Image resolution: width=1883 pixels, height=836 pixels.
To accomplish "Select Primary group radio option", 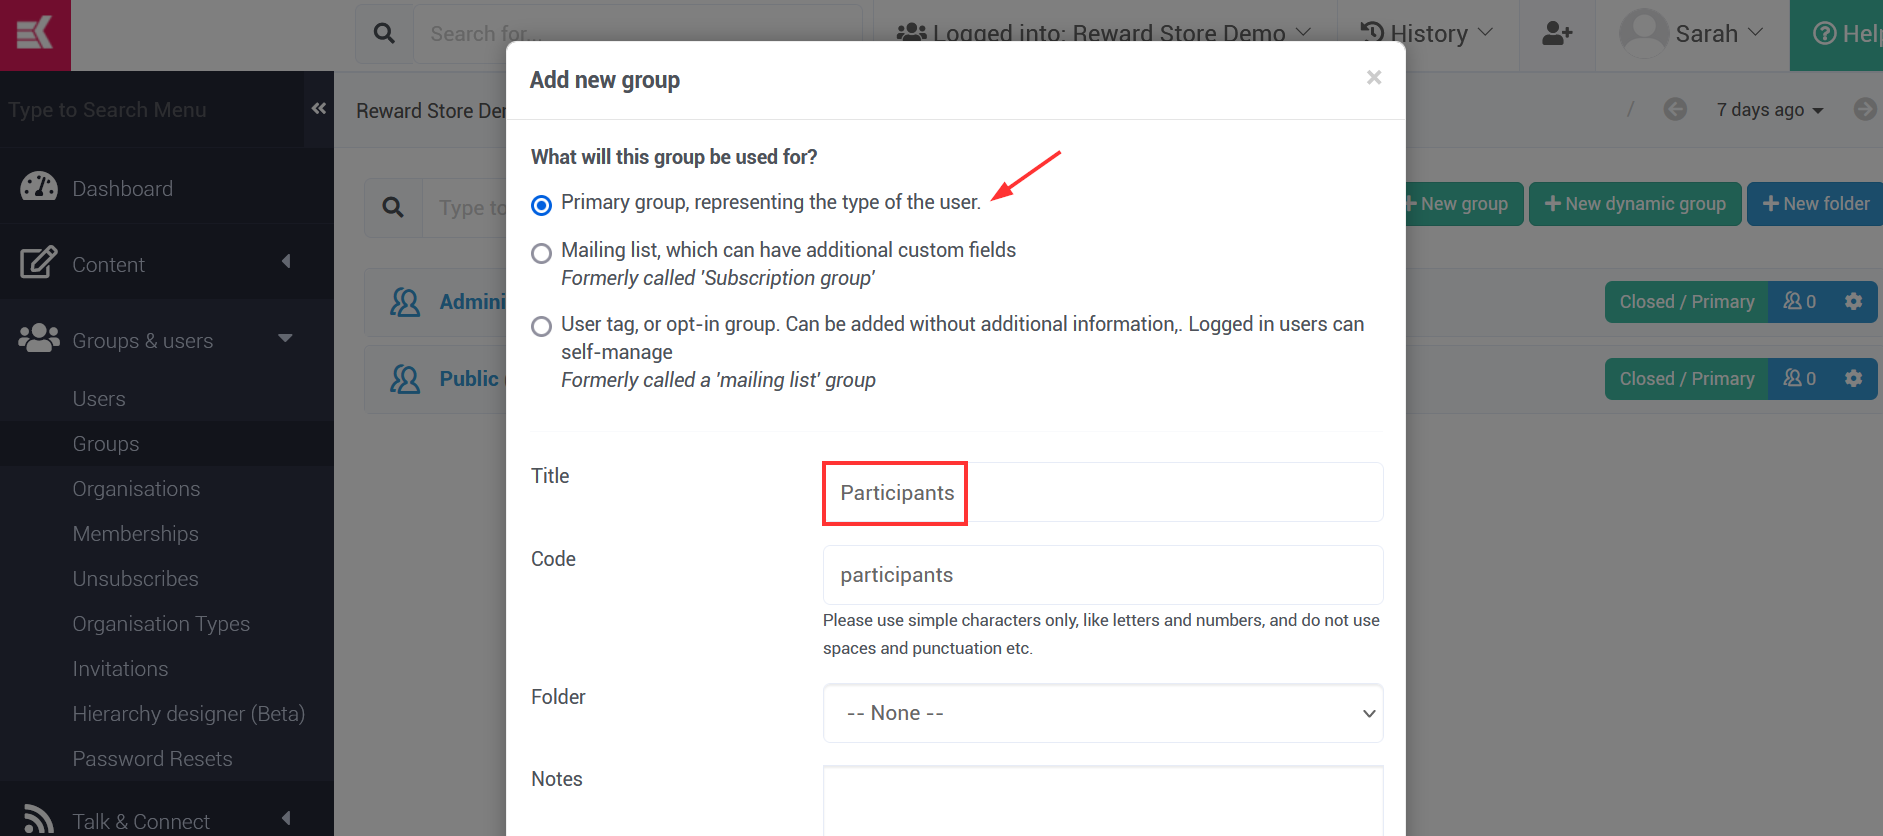I will 541,205.
